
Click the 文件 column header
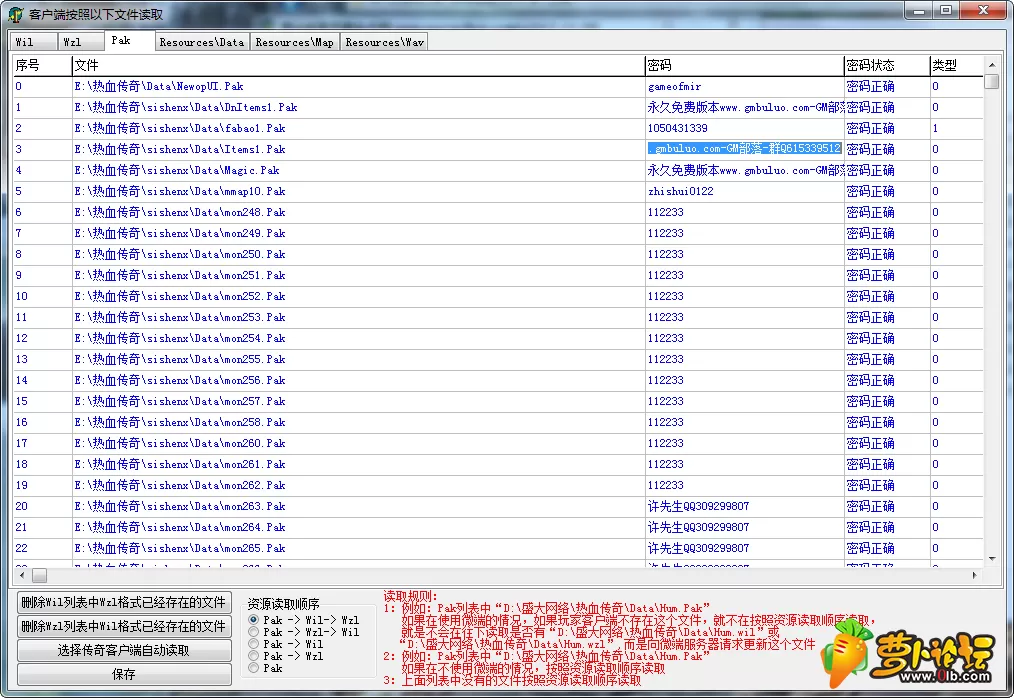coord(358,65)
